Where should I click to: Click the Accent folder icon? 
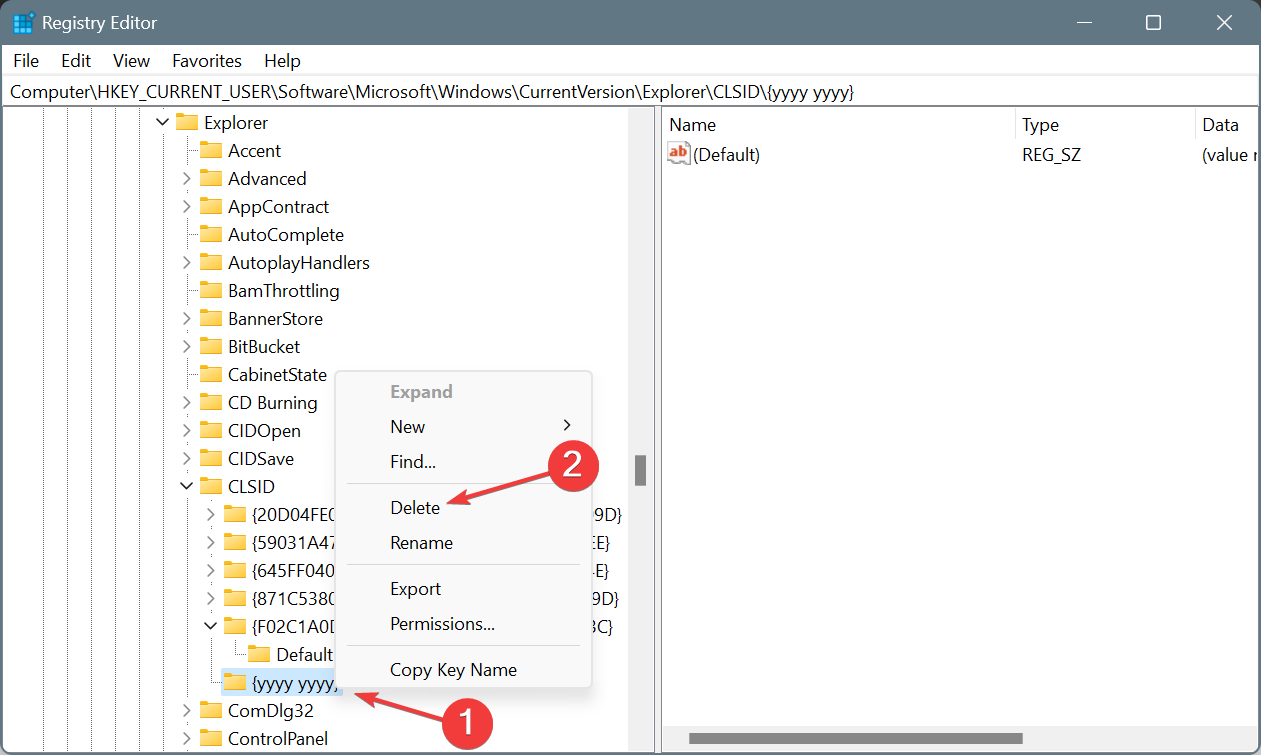[210, 151]
